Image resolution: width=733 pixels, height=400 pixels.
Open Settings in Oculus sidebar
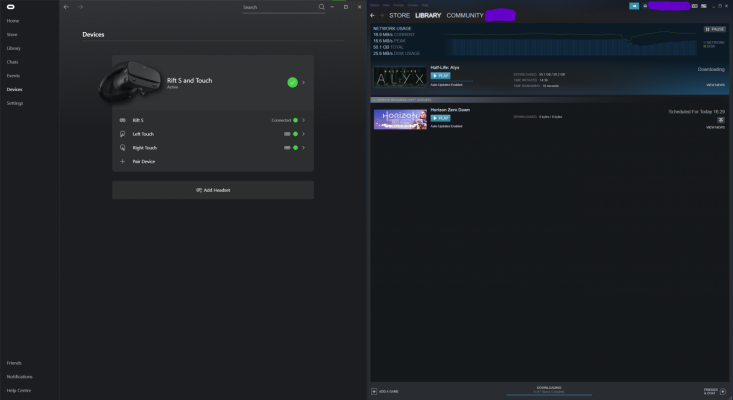pyautogui.click(x=15, y=103)
